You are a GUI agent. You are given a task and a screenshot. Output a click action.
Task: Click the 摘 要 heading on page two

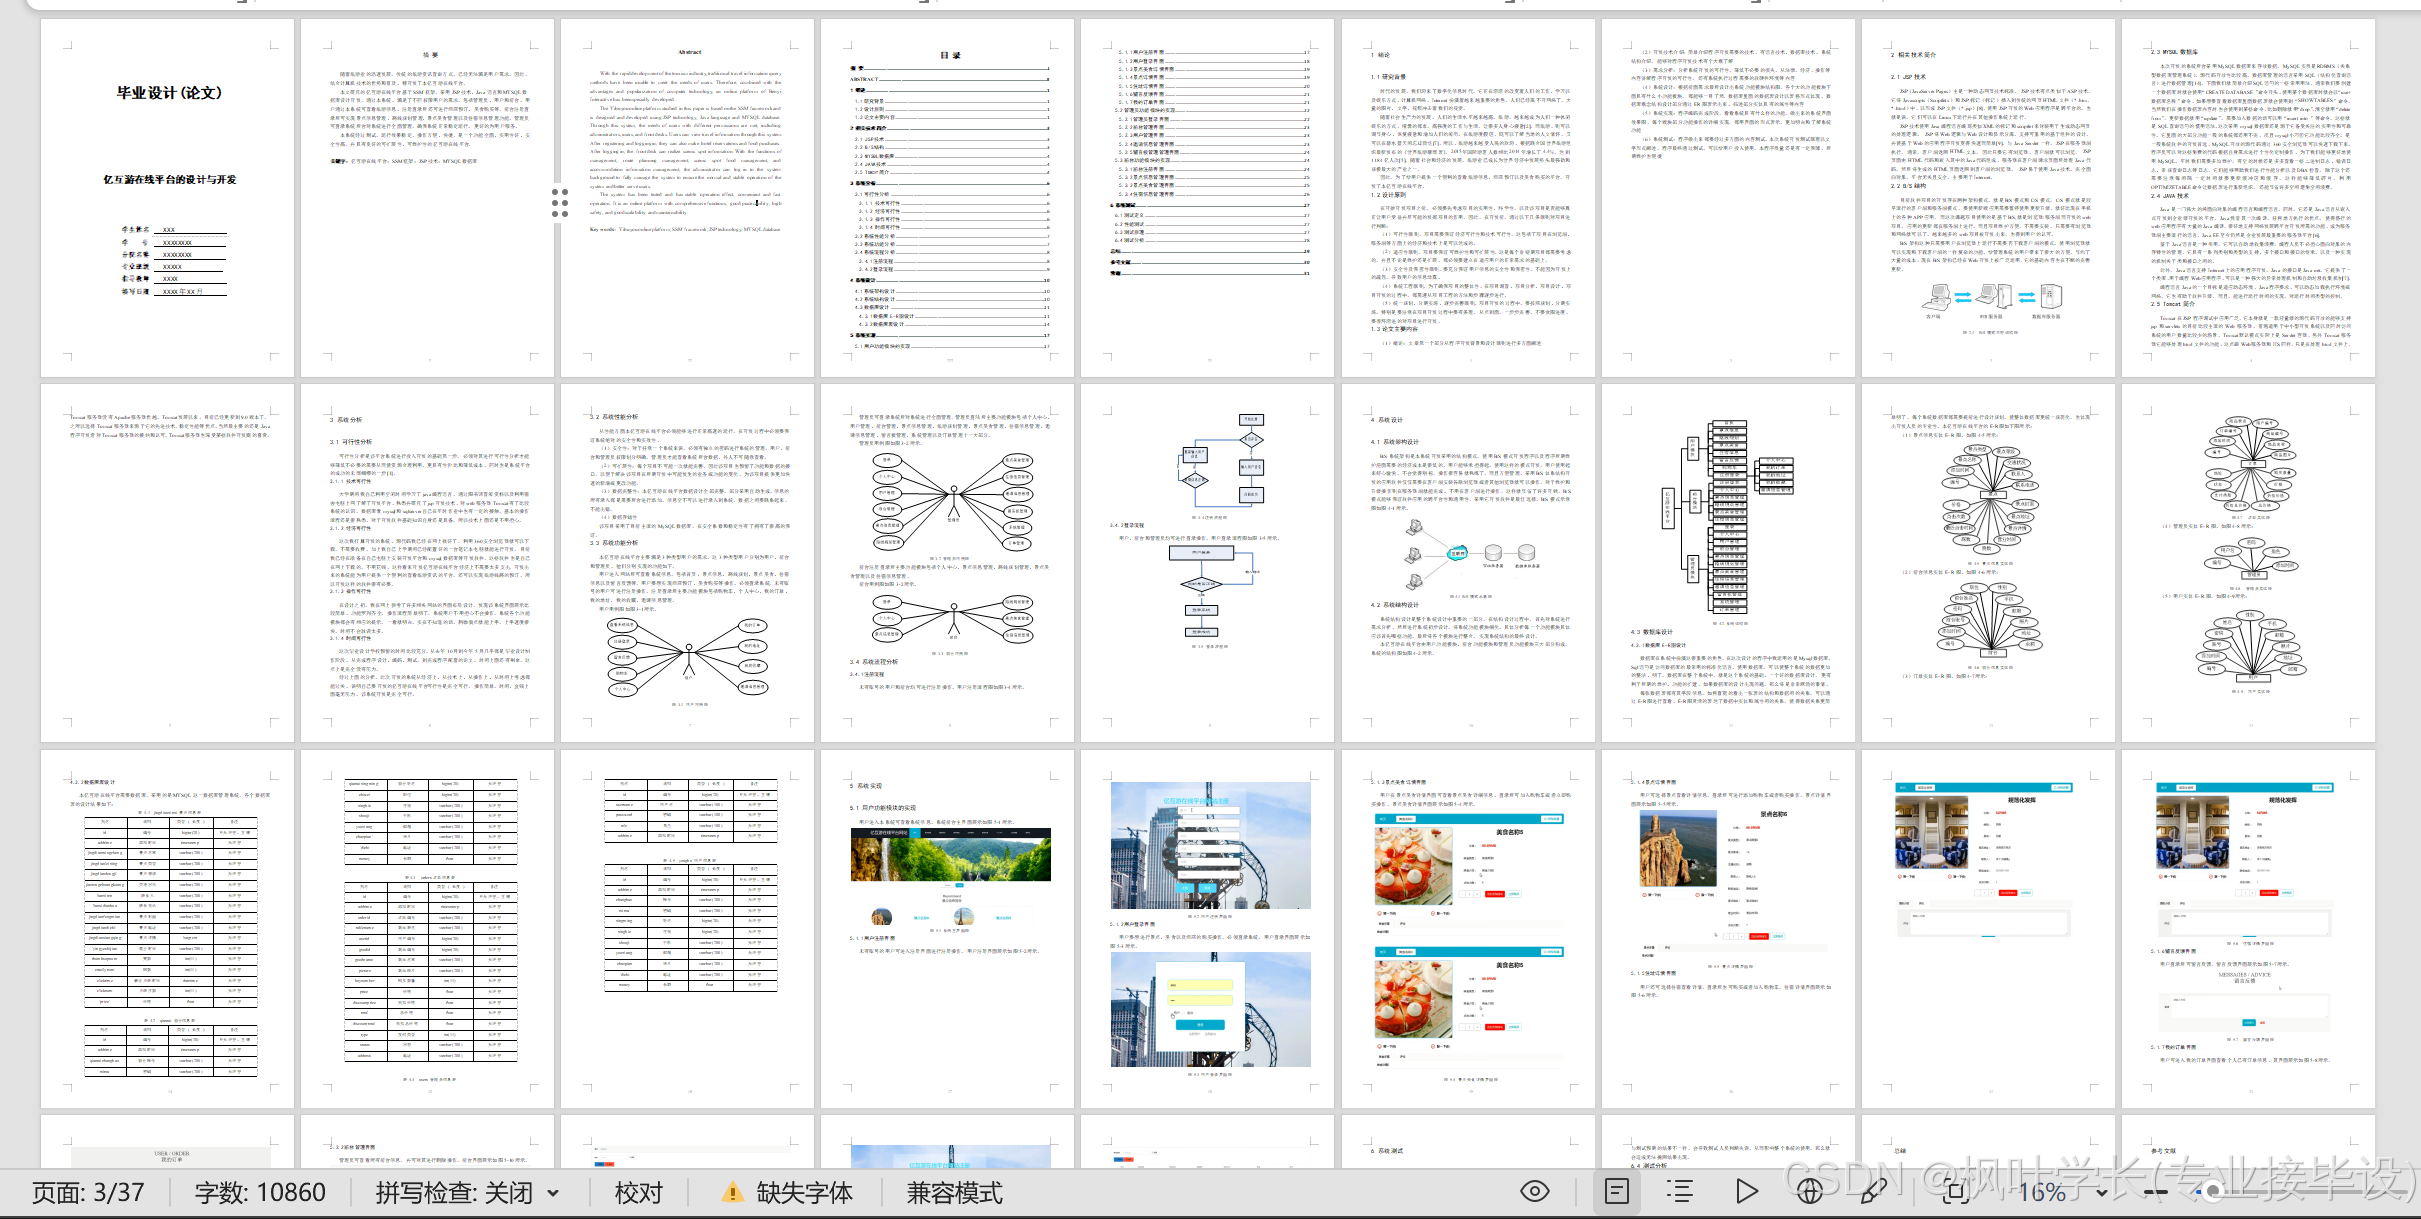(x=430, y=55)
